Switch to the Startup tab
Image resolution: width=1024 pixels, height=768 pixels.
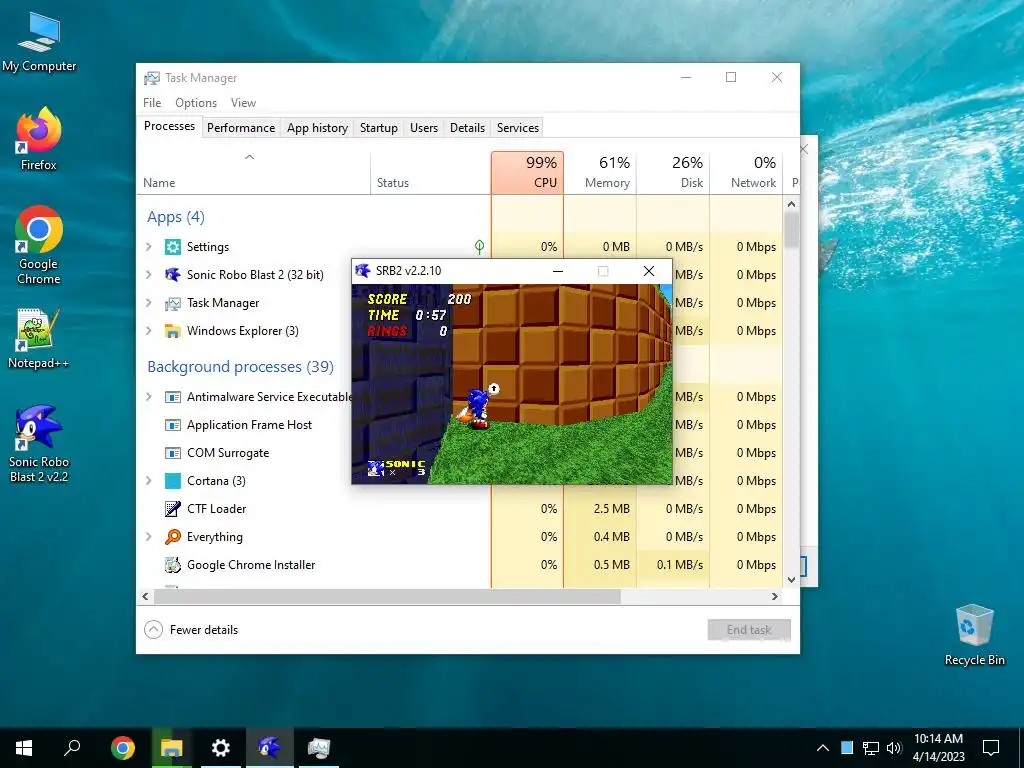click(x=379, y=128)
